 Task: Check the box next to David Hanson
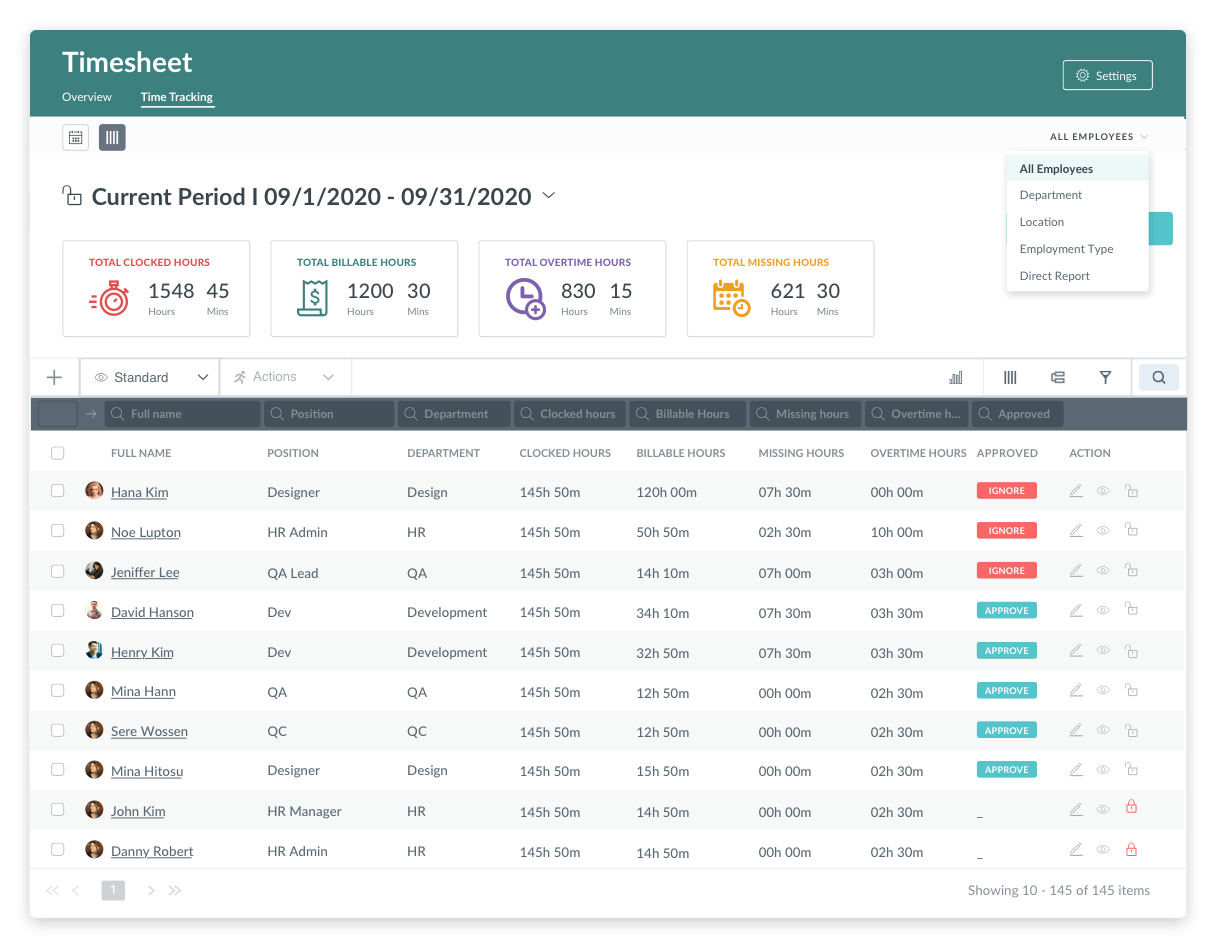tap(58, 610)
